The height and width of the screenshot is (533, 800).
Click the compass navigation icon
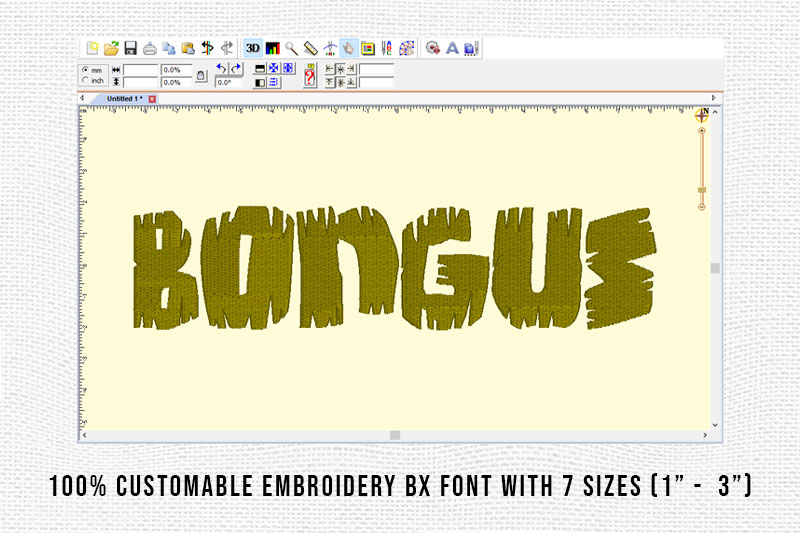[x=702, y=115]
